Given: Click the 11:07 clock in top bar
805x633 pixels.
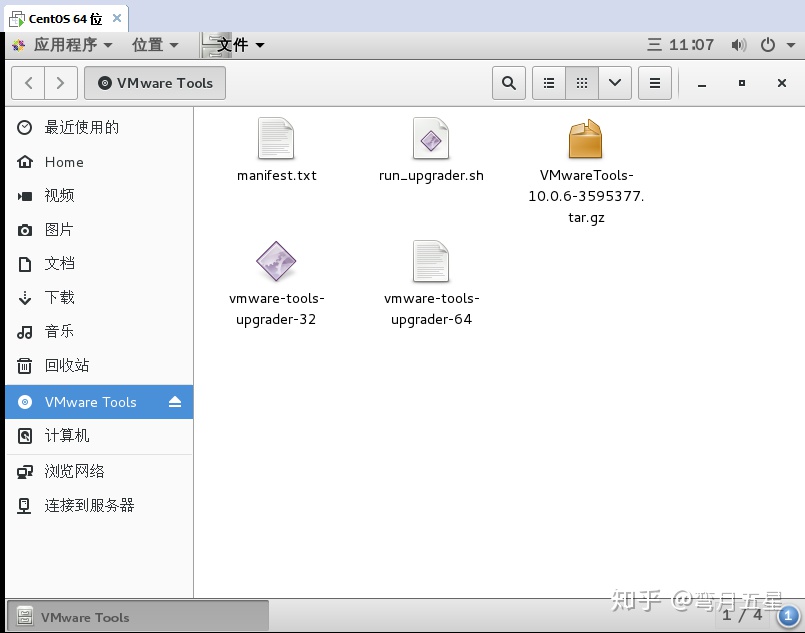Looking at the screenshot, I should pos(691,45).
